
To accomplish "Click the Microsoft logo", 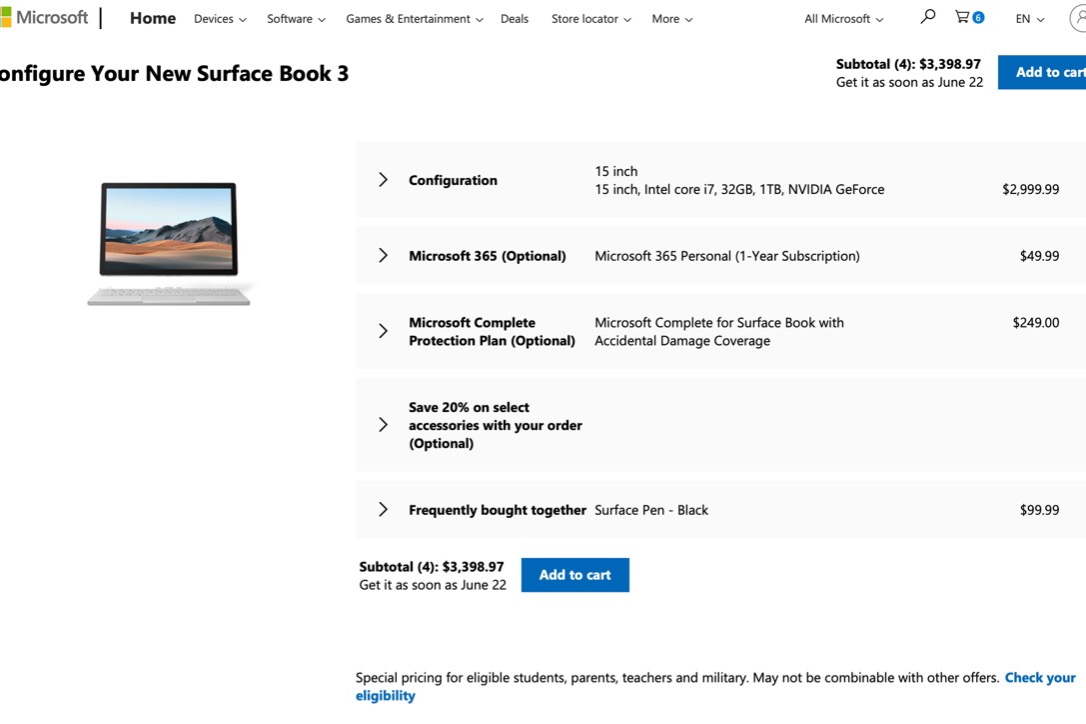I will (44, 18).
